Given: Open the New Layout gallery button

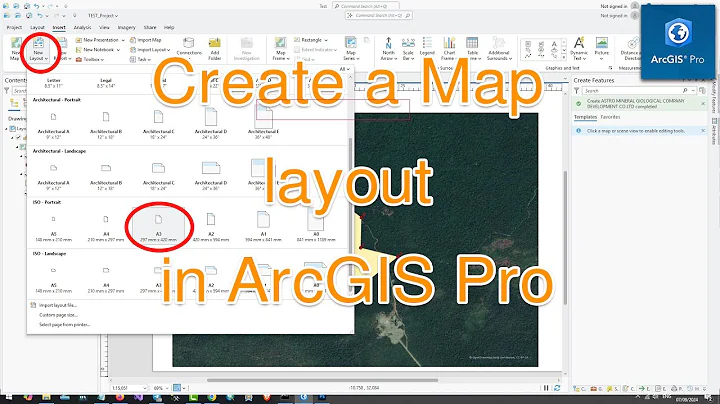Looking at the screenshot, I should (39, 50).
